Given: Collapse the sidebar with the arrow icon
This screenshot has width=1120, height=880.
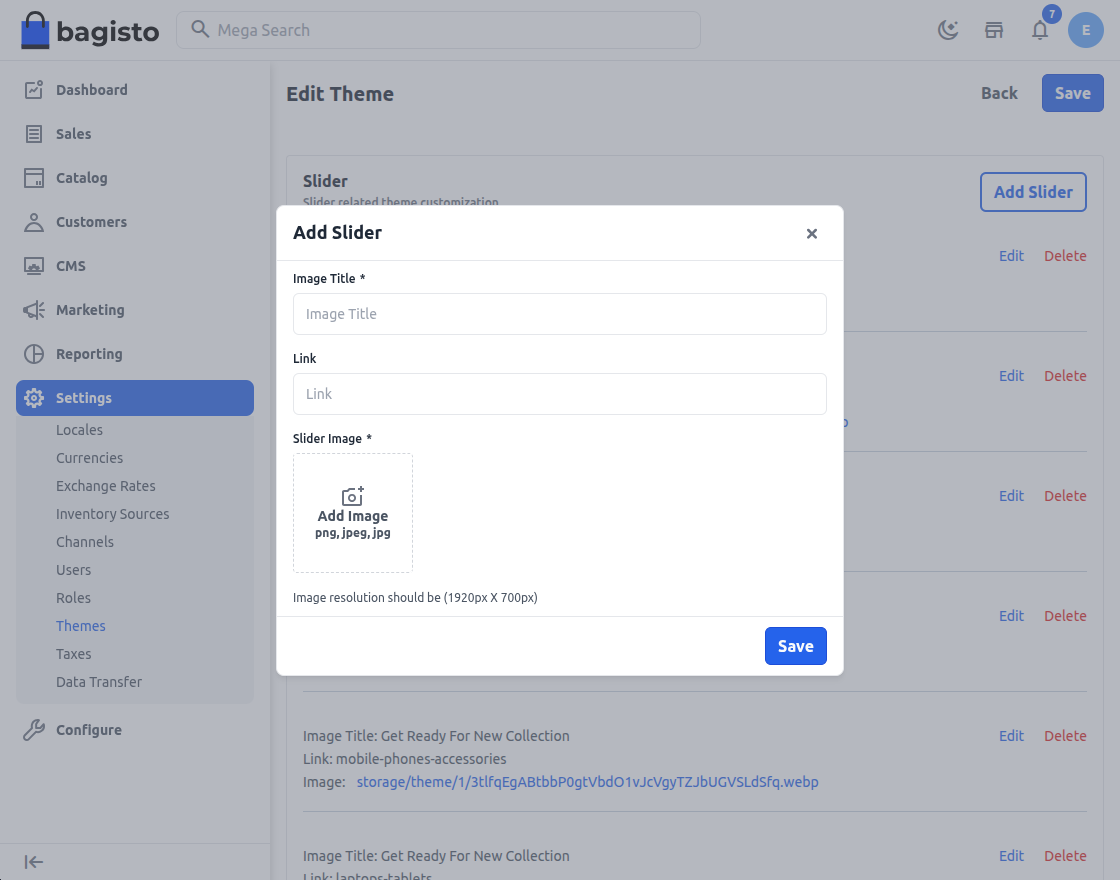Looking at the screenshot, I should pos(34,862).
